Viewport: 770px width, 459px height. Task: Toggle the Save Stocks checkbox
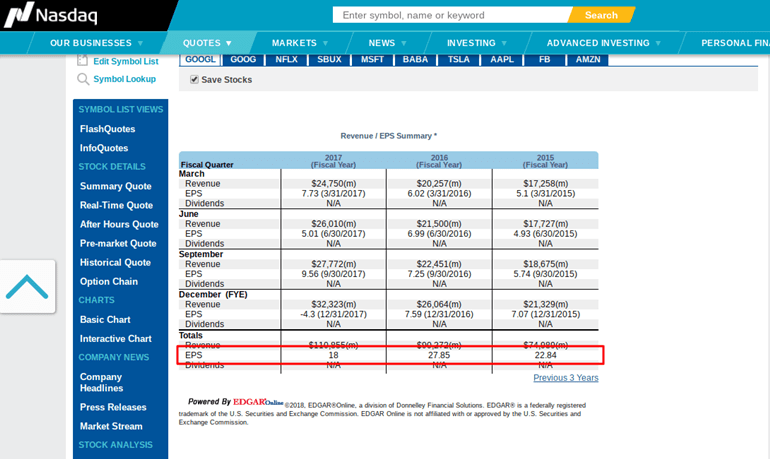click(194, 80)
